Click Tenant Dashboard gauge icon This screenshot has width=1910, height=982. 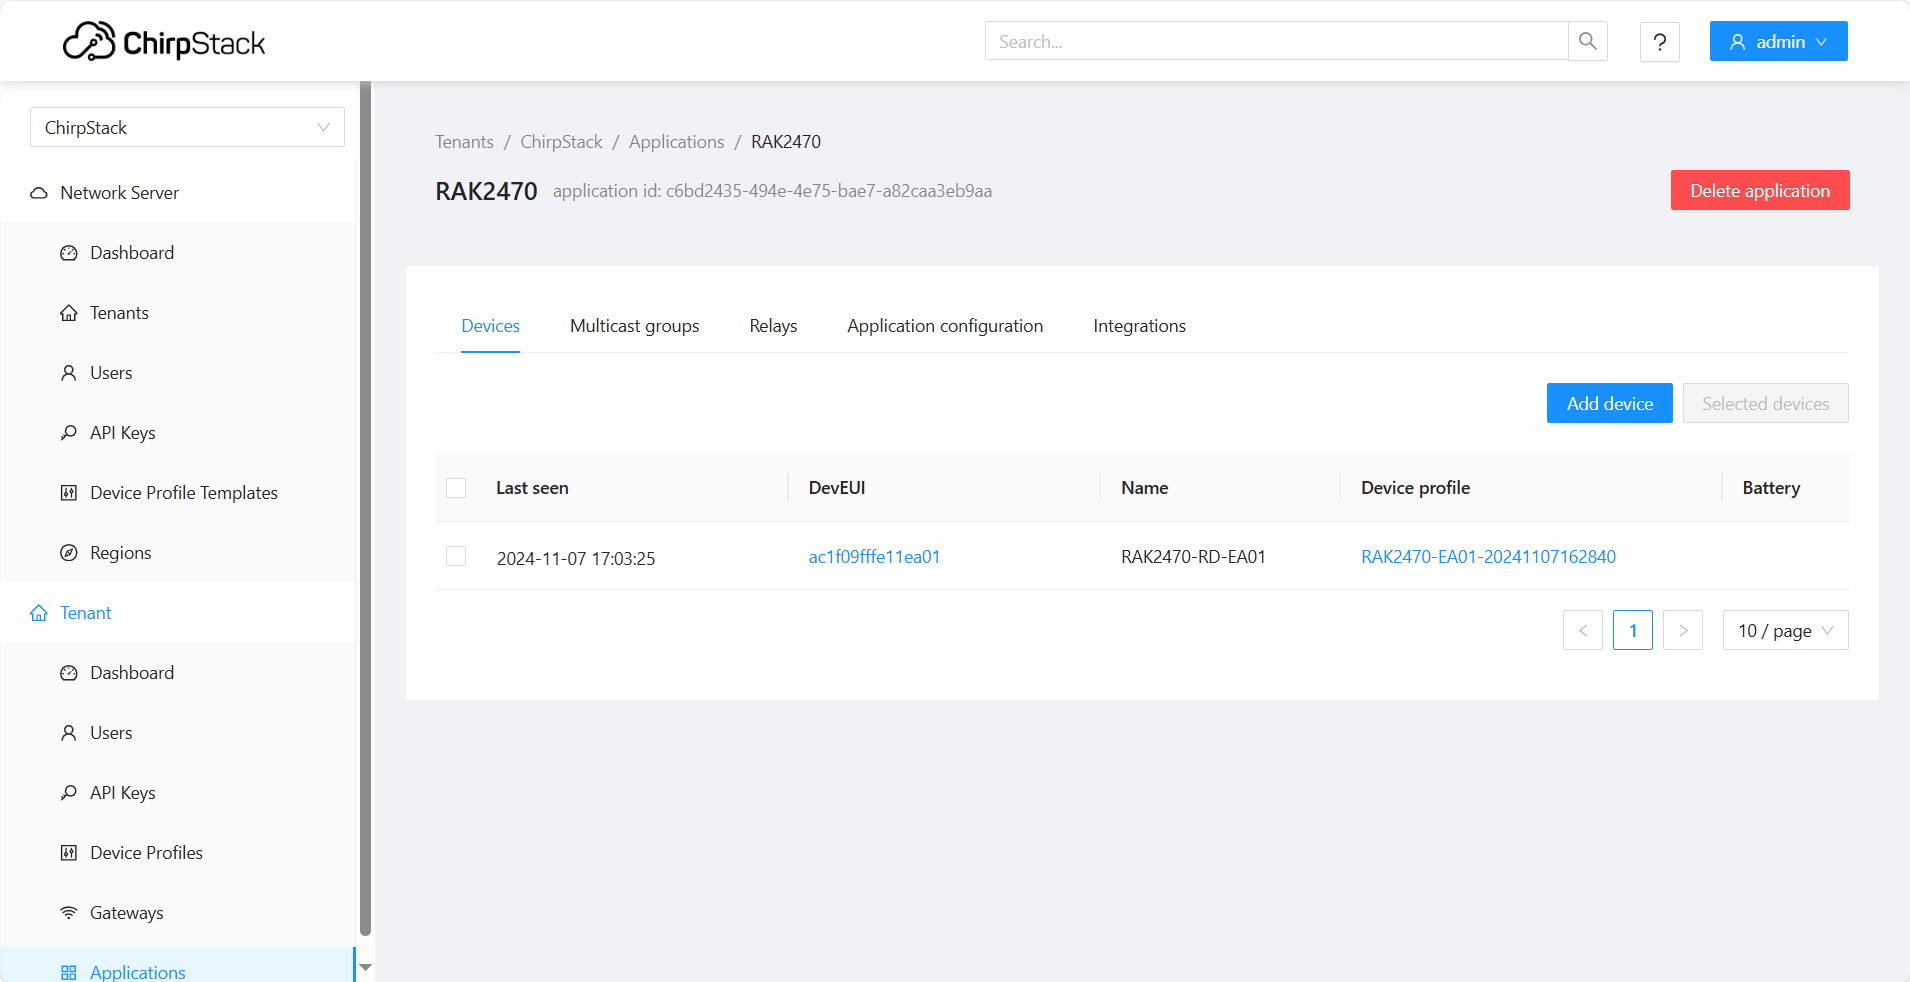[69, 673]
